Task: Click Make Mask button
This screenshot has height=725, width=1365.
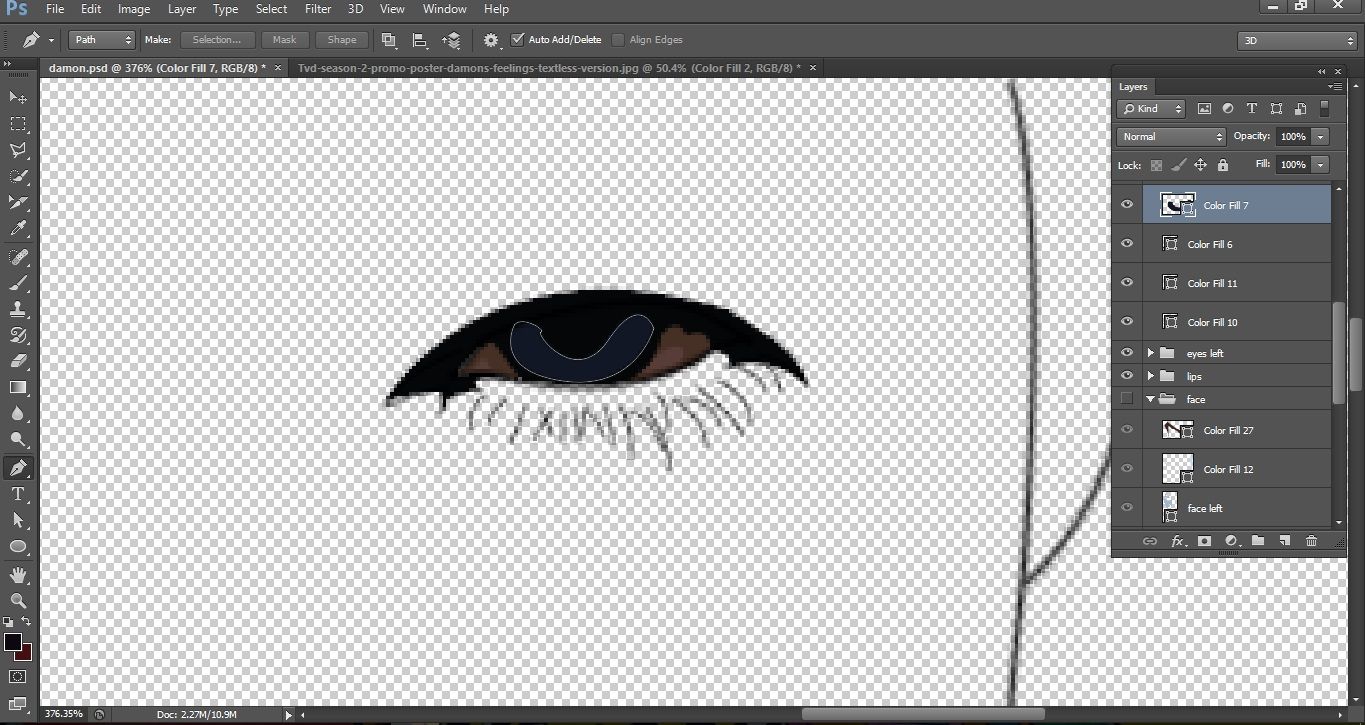Action: pos(285,40)
